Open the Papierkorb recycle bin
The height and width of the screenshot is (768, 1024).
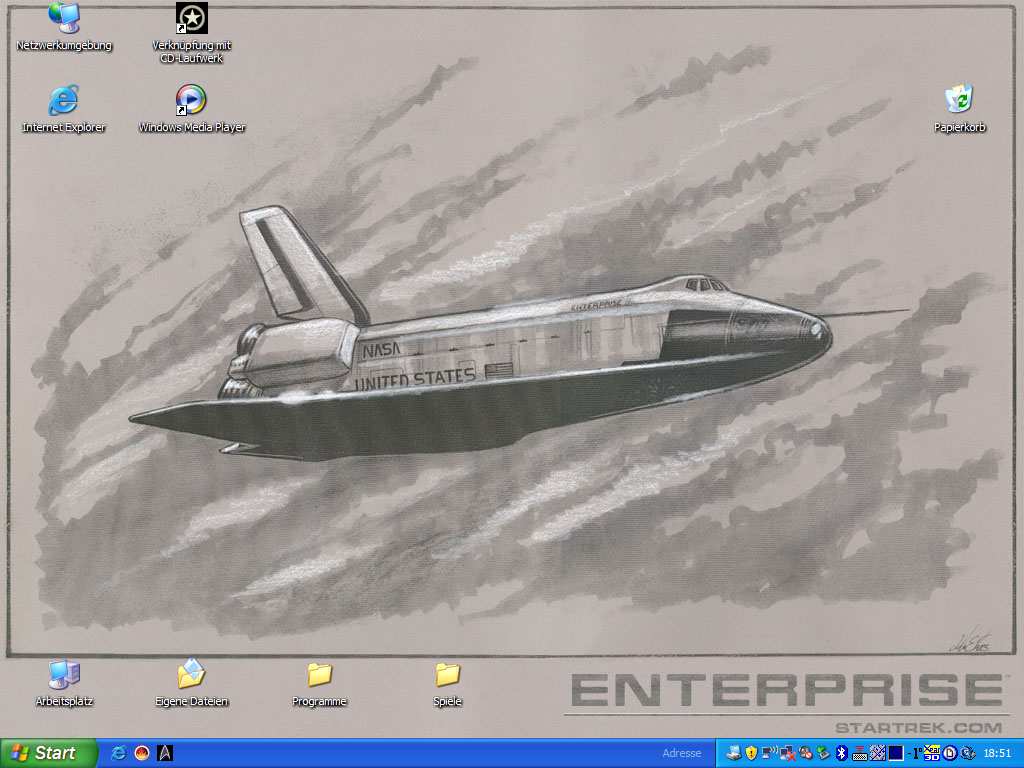[959, 101]
